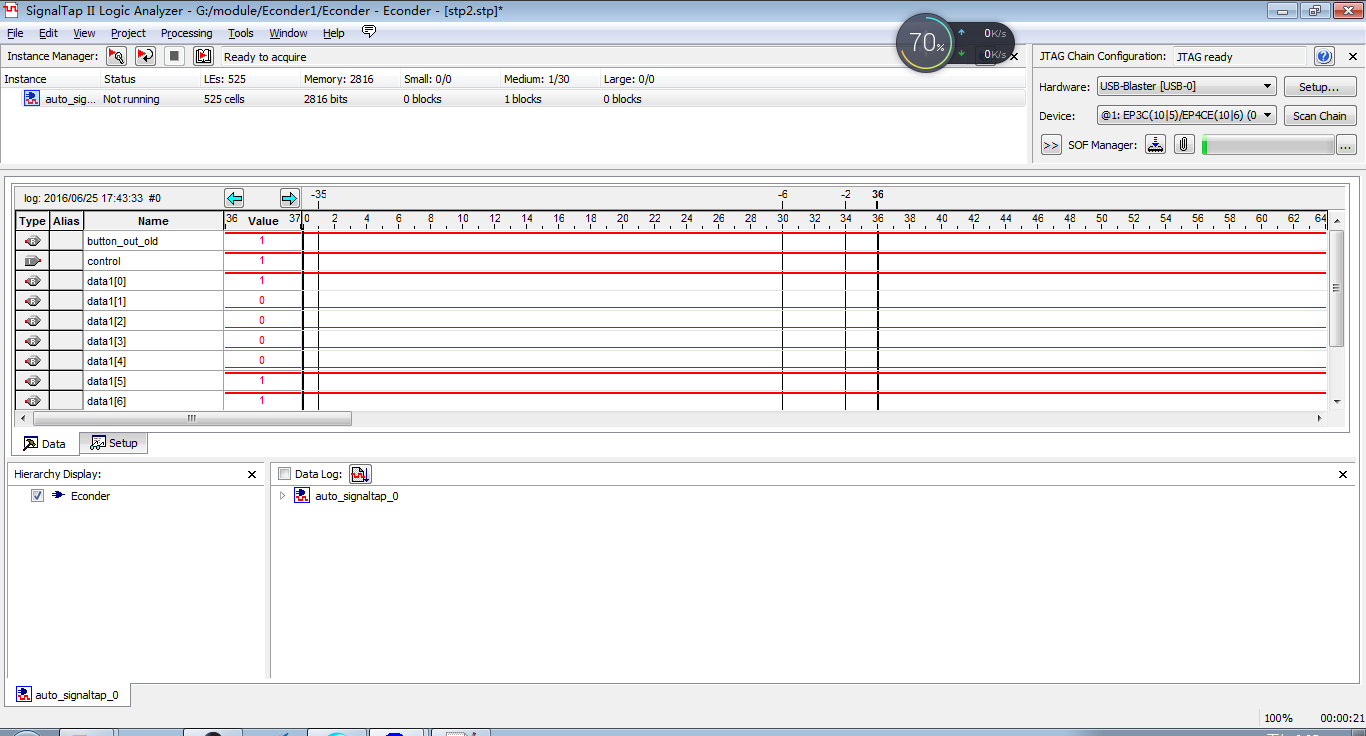Open the Device selection dropdown
This screenshot has height=736, width=1366.
[x=1186, y=116]
